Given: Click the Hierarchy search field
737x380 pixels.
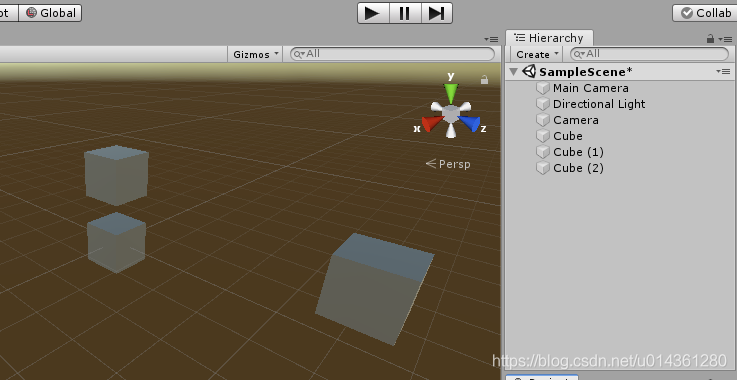Looking at the screenshot, I should click(x=649, y=54).
